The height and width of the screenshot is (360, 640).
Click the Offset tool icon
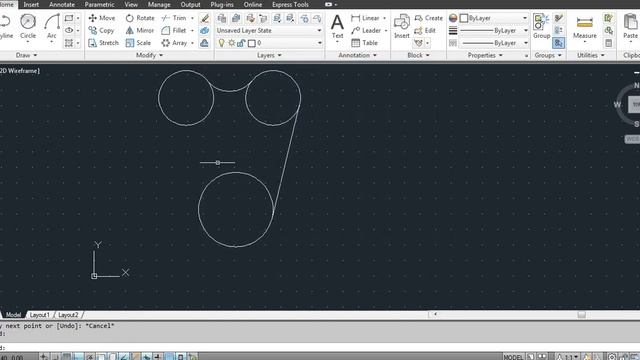click(x=204, y=42)
